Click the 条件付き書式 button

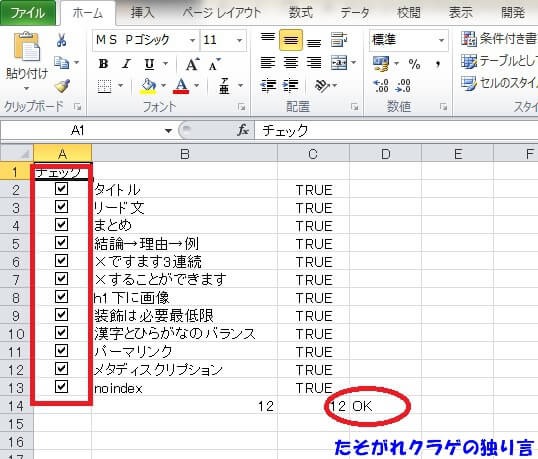(499, 38)
